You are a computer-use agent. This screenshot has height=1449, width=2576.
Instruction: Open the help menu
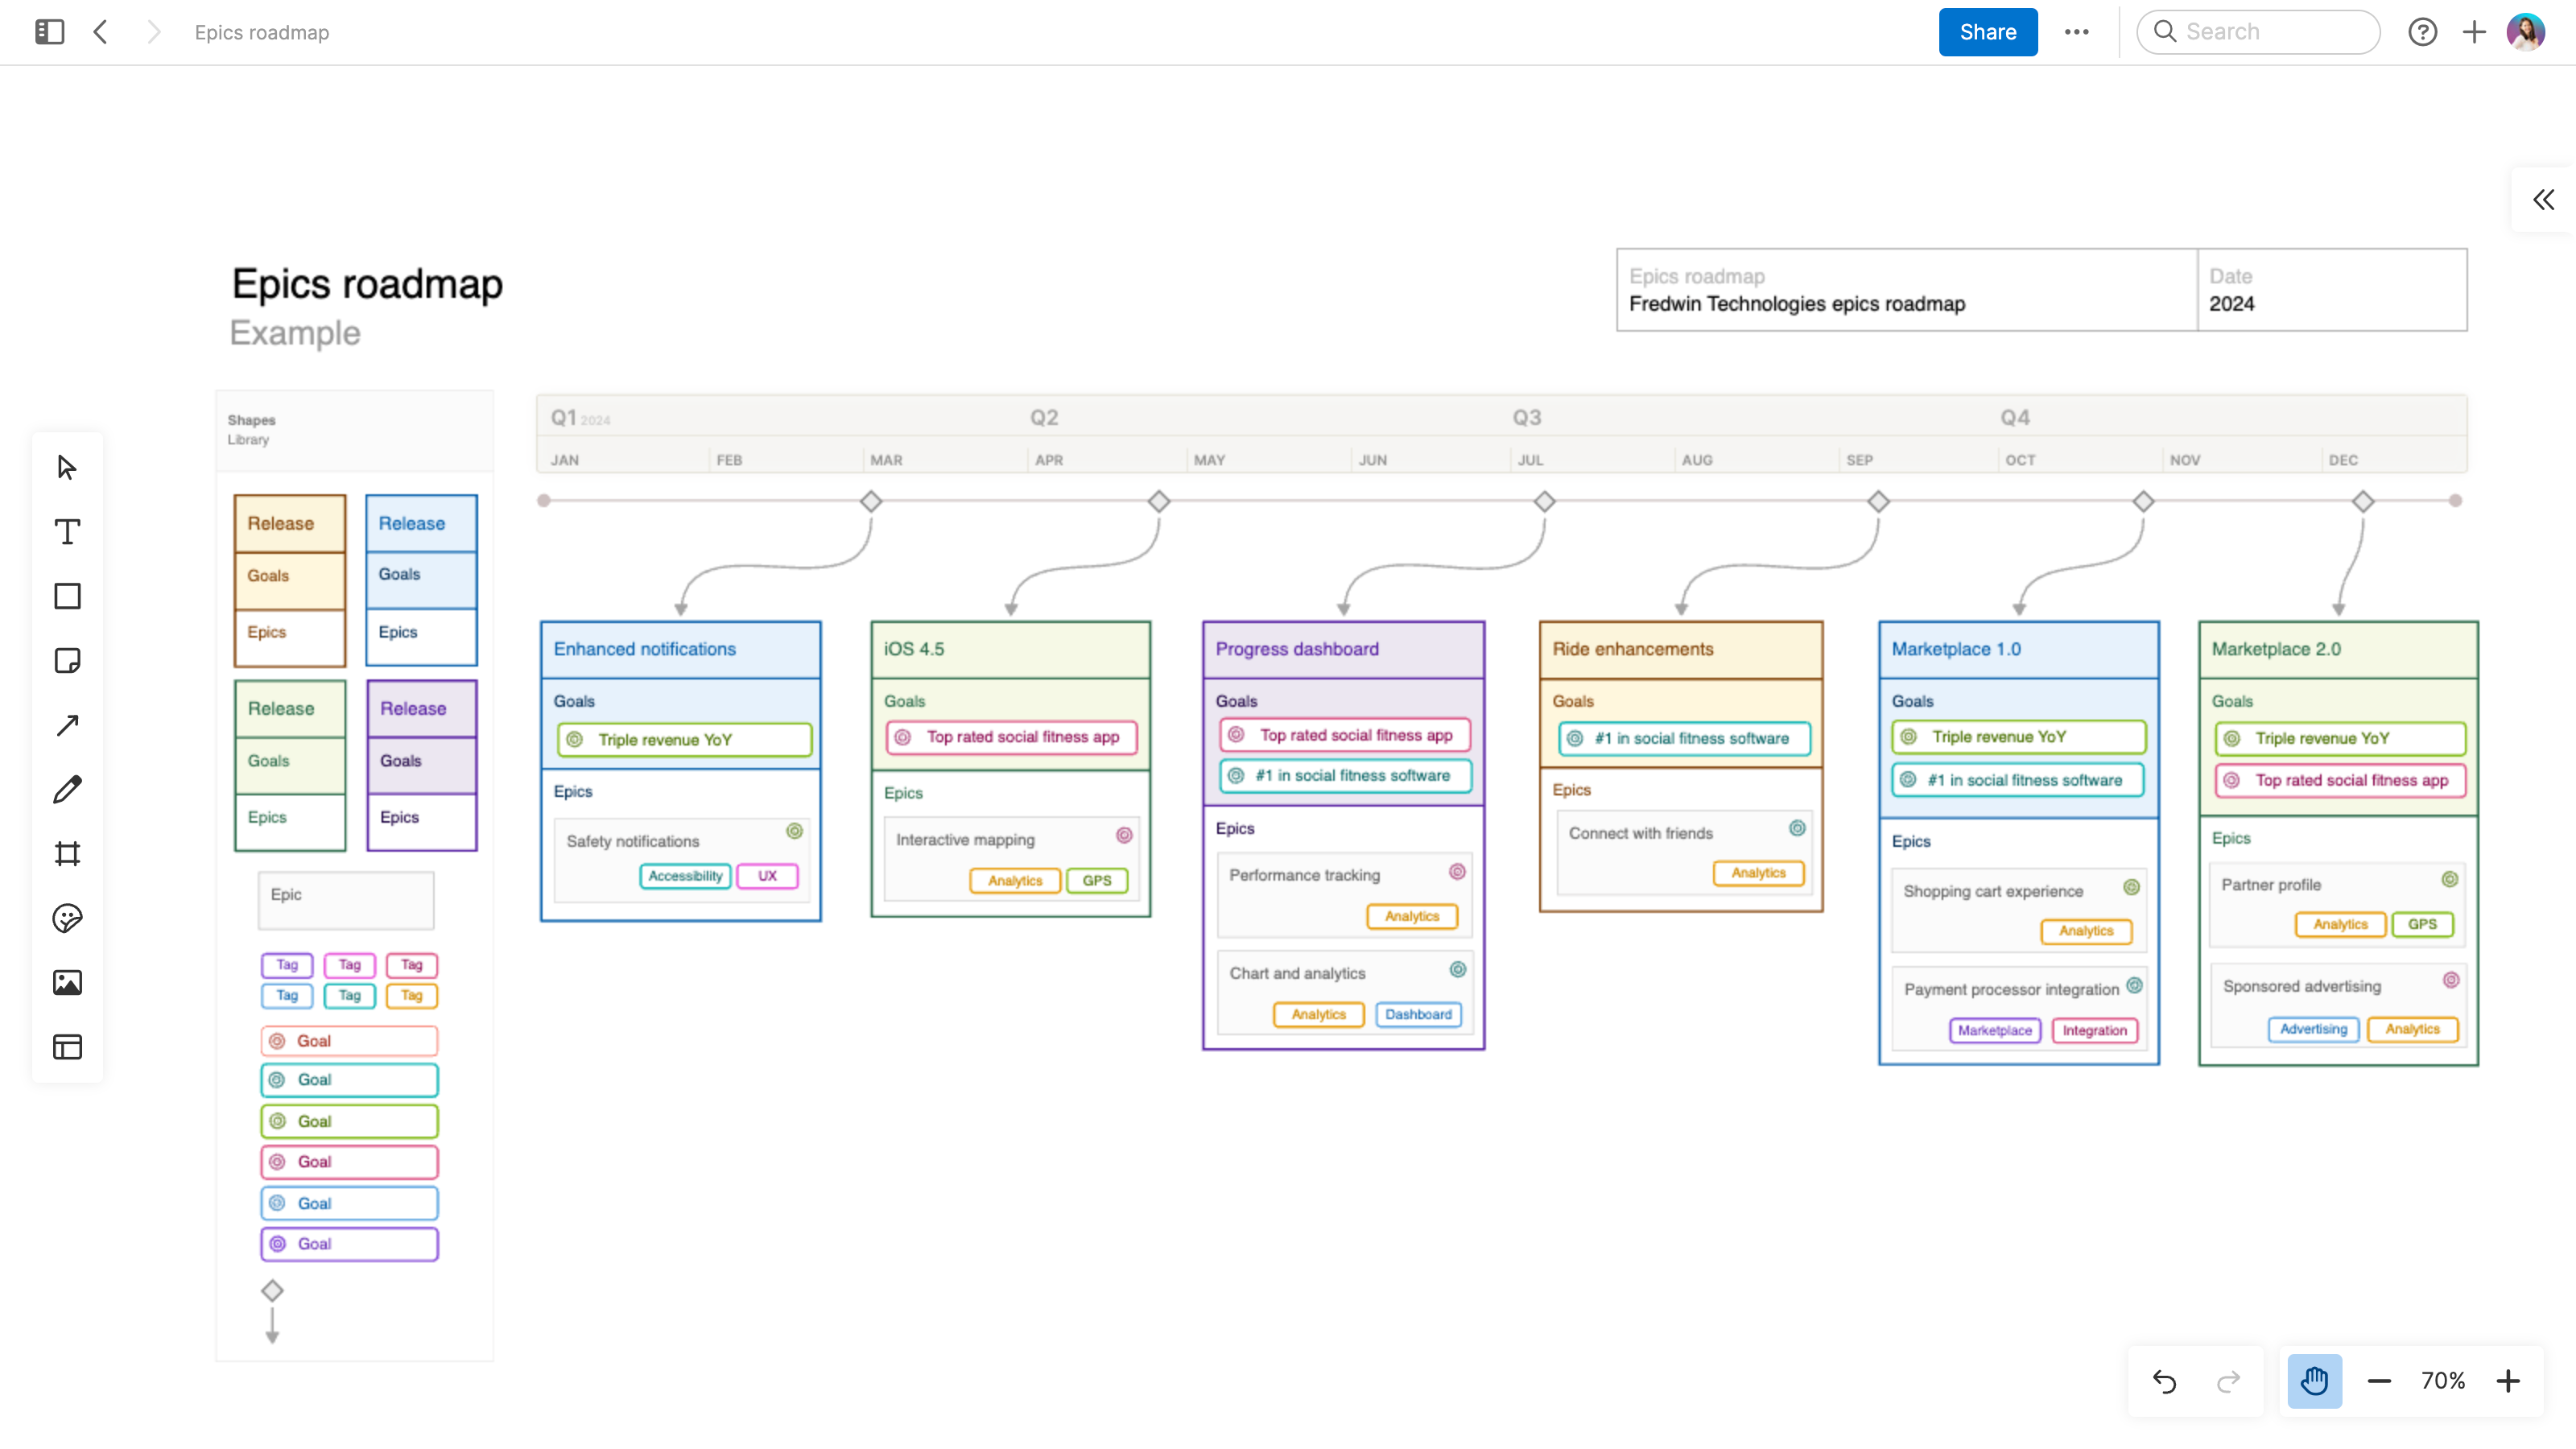(x=2423, y=31)
